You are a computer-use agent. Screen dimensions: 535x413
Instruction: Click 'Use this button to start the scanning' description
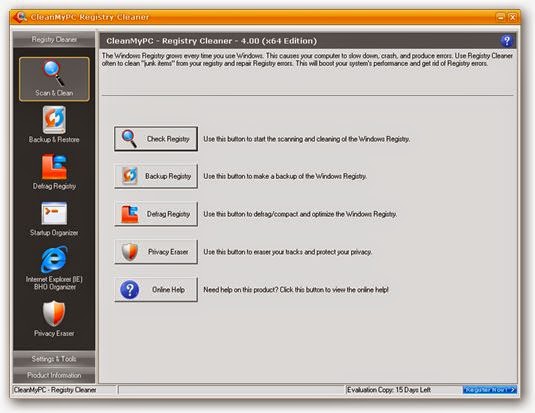point(306,139)
